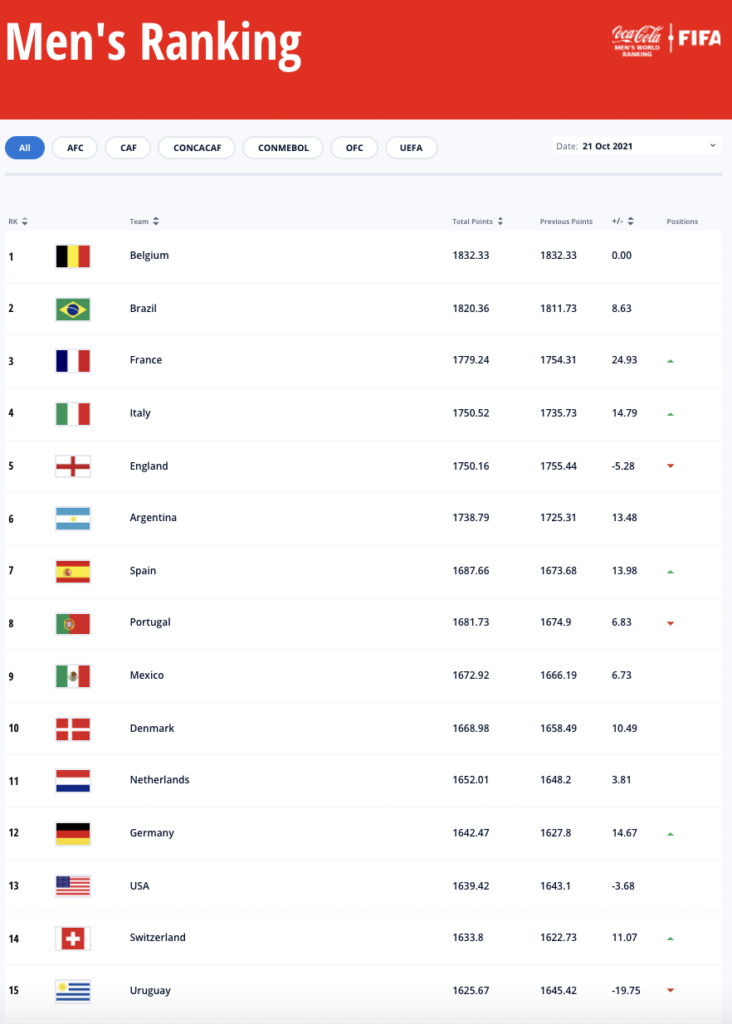
Task: Show rankings for CONCACAF
Action: [197, 148]
